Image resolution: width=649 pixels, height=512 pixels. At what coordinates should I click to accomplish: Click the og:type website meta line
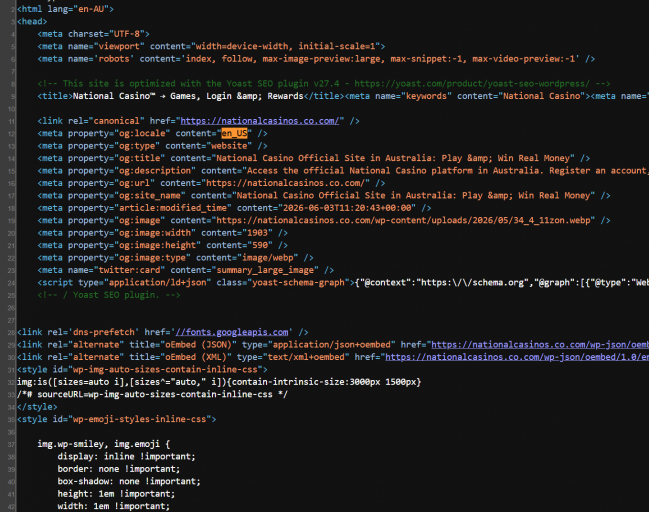tap(152, 146)
